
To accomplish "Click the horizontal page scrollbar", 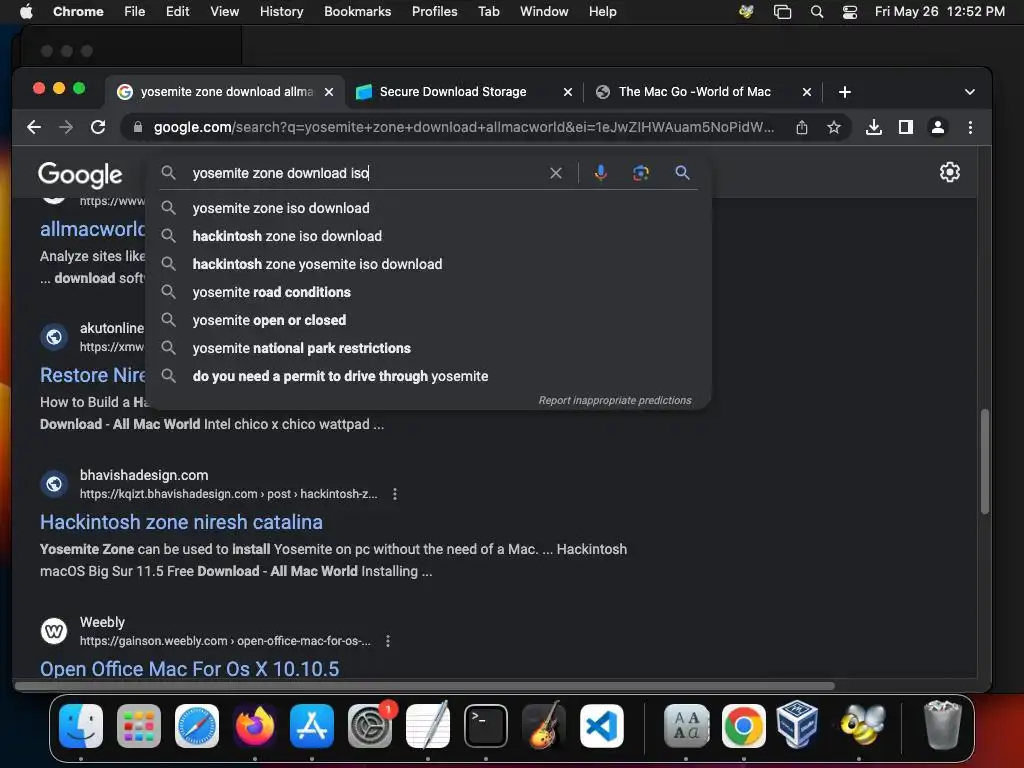I will (424, 686).
